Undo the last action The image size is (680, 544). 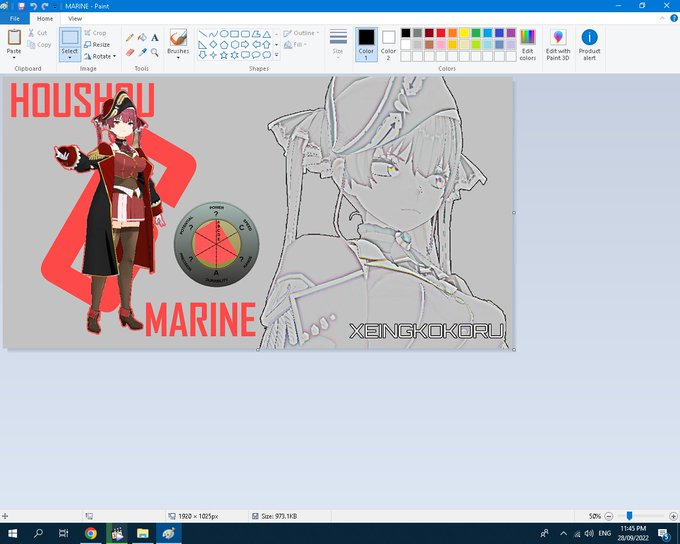(x=33, y=6)
